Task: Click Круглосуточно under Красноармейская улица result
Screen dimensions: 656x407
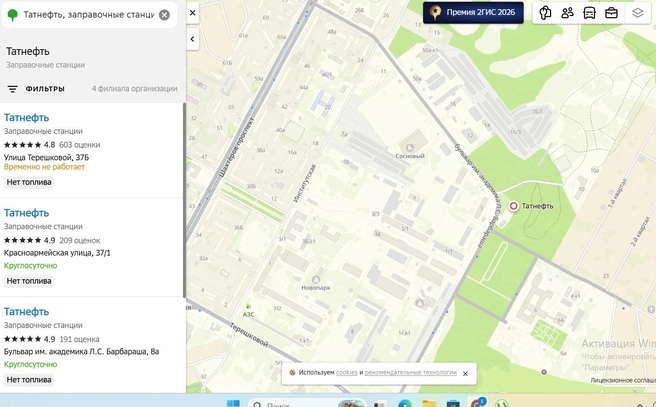Action: point(30,266)
